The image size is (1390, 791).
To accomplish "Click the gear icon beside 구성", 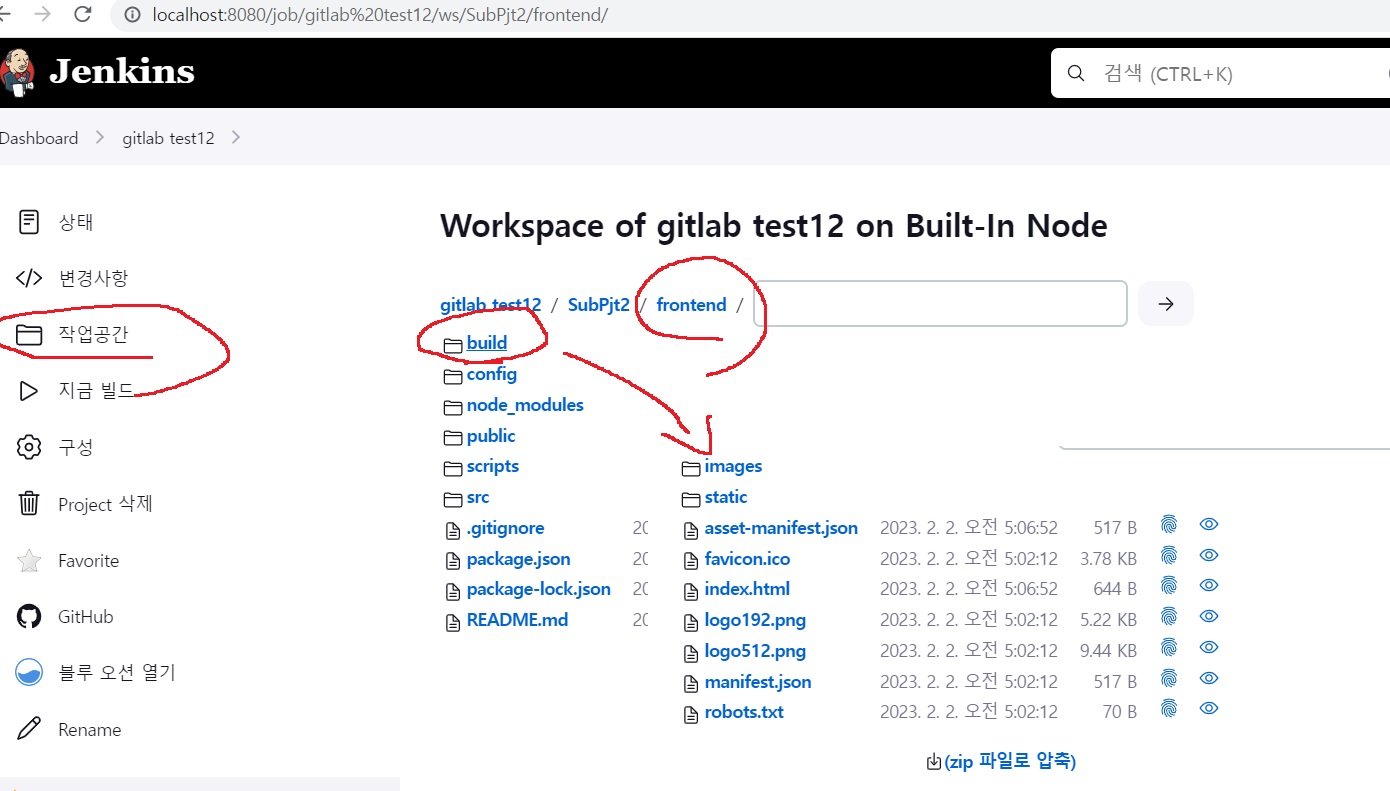I will coord(30,447).
